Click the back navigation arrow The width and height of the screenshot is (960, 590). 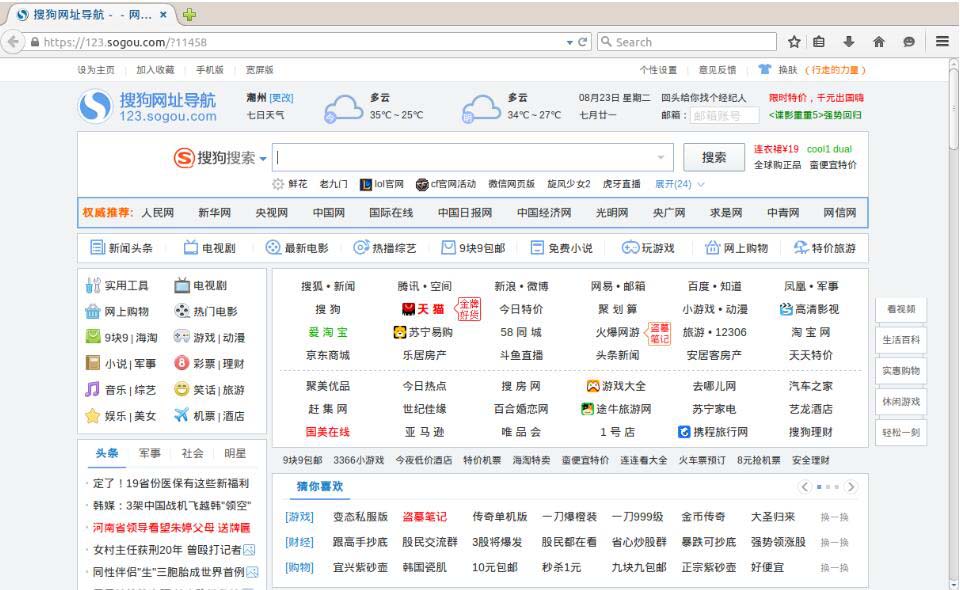click(x=13, y=42)
